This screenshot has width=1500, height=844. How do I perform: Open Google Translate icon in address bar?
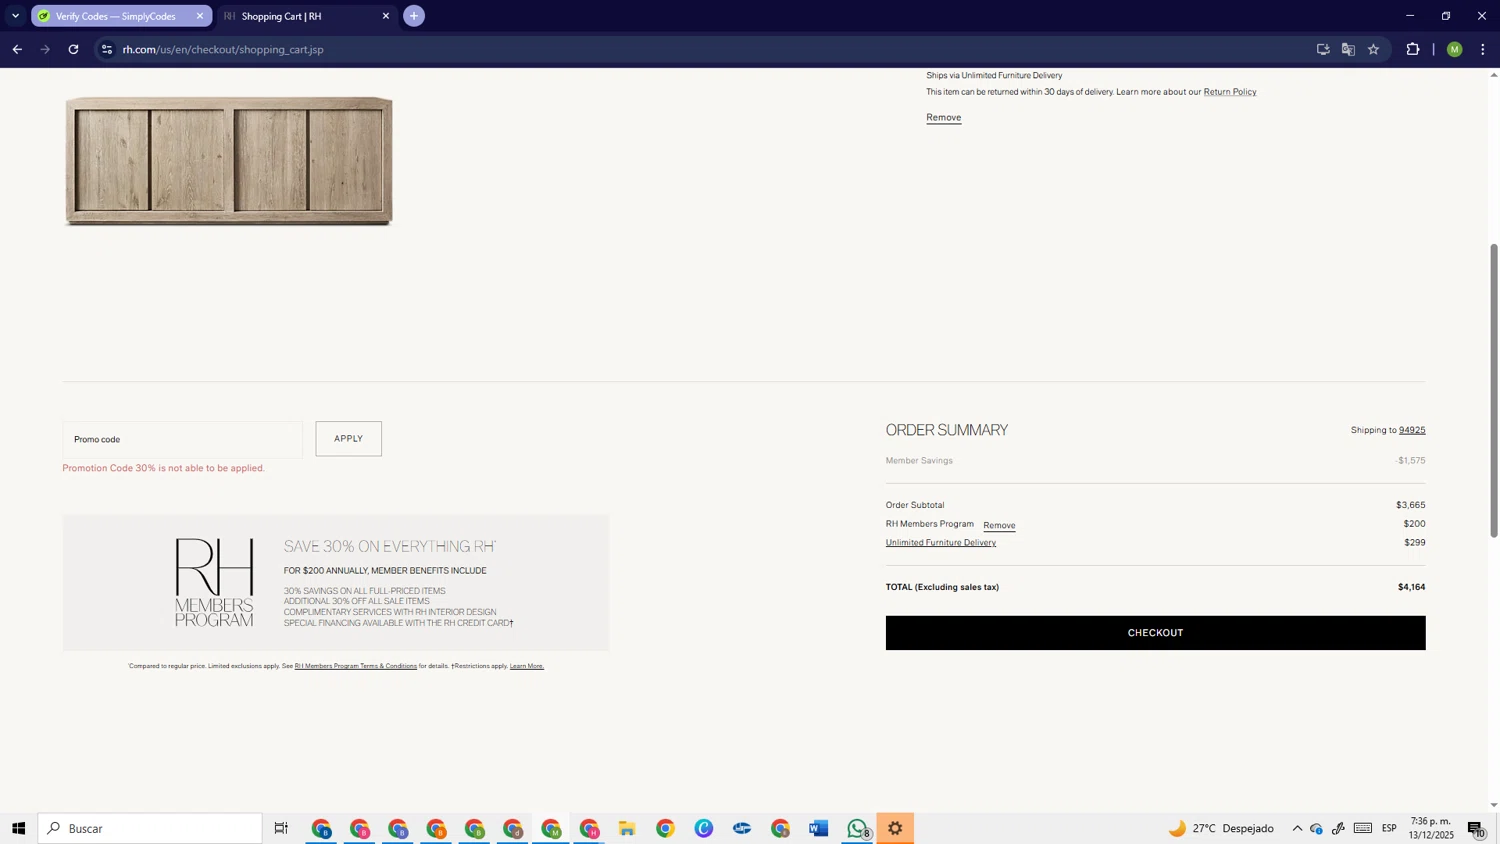point(1348,49)
